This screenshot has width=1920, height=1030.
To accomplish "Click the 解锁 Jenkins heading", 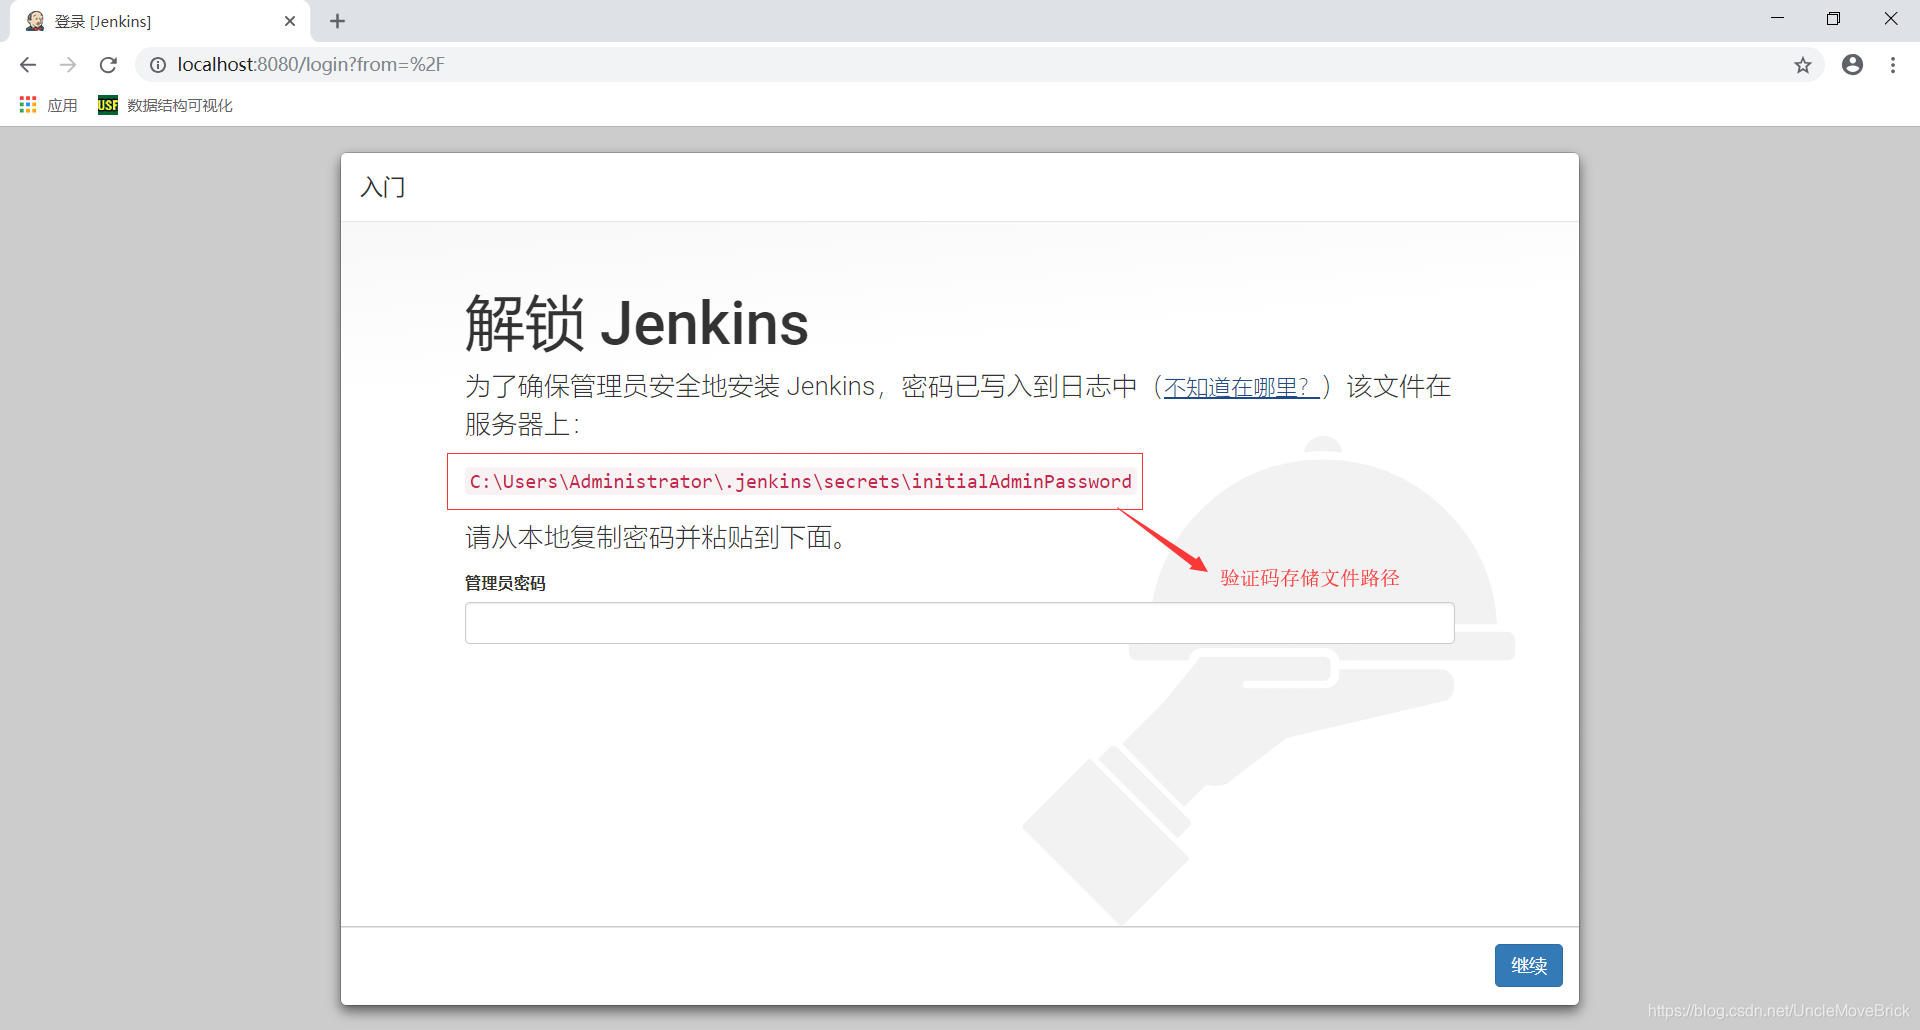I will 637,324.
